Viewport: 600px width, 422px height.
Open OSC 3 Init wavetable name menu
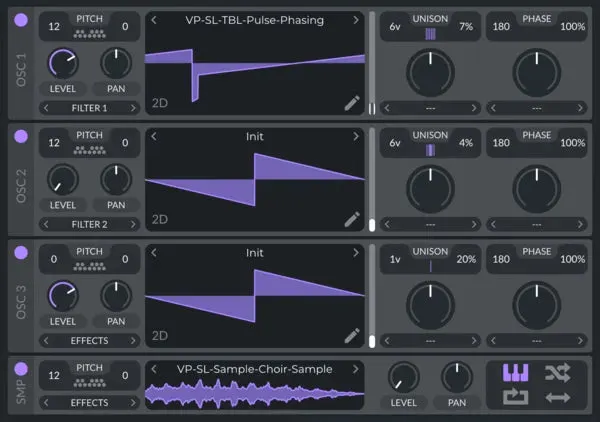[254, 253]
